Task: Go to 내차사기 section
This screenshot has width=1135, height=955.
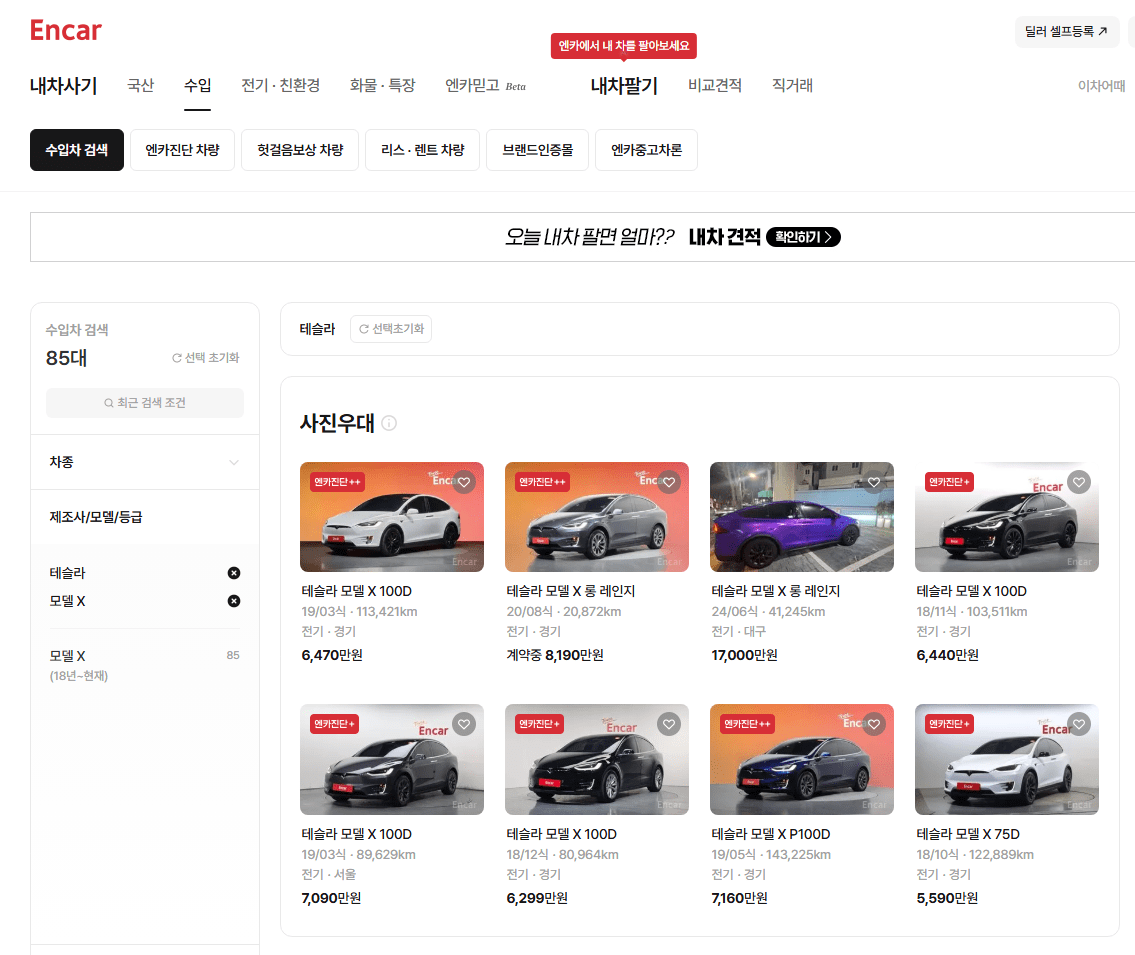Action: tap(64, 85)
